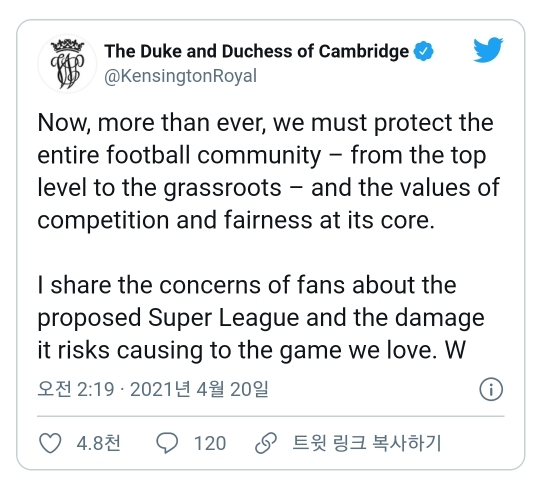
Task: Visit the @KensingtonRoyal handle
Action: coord(180,76)
